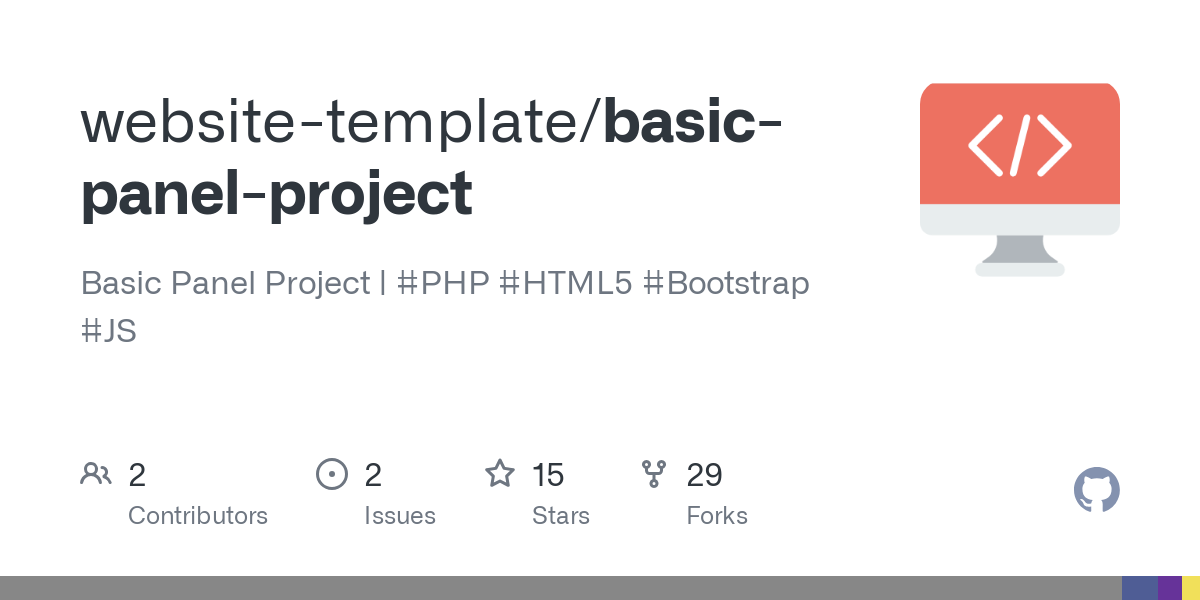The height and width of the screenshot is (600, 1200).
Task: Open the Contributors label link
Action: pyautogui.click(x=198, y=516)
